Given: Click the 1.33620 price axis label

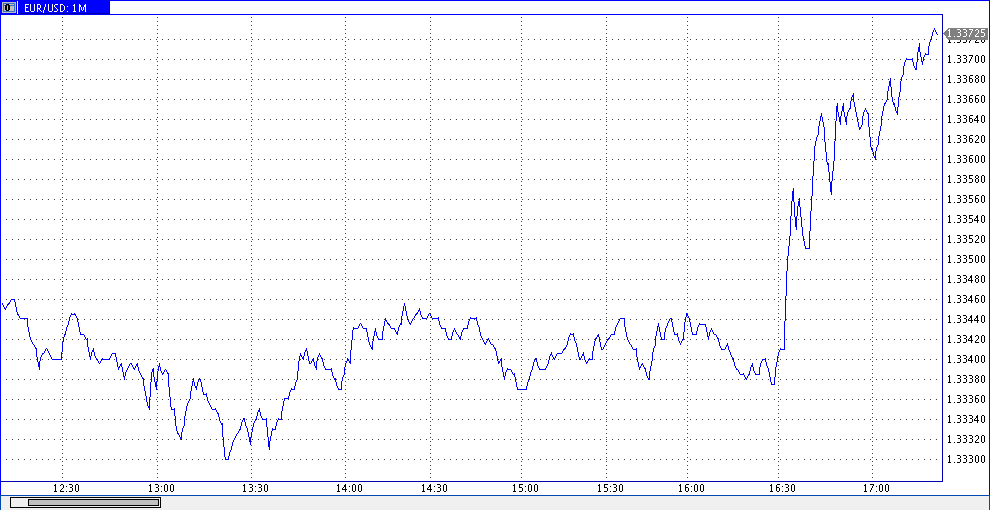Looking at the screenshot, I should pyautogui.click(x=967, y=139).
